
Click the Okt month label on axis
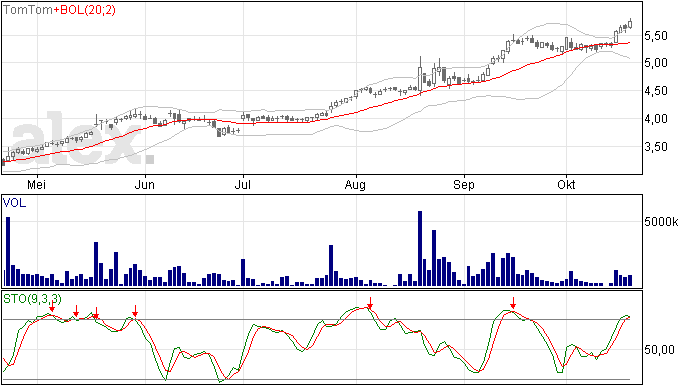[566, 185]
